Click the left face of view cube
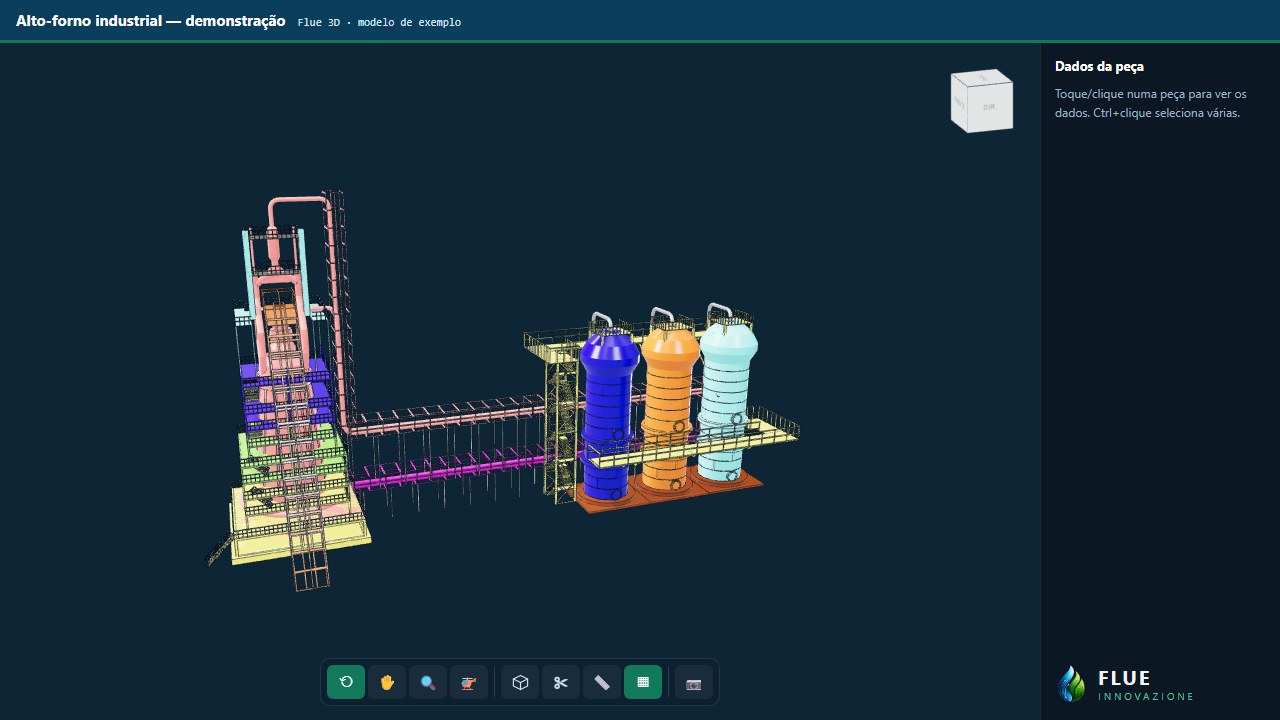The width and height of the screenshot is (1280, 720). click(x=959, y=103)
